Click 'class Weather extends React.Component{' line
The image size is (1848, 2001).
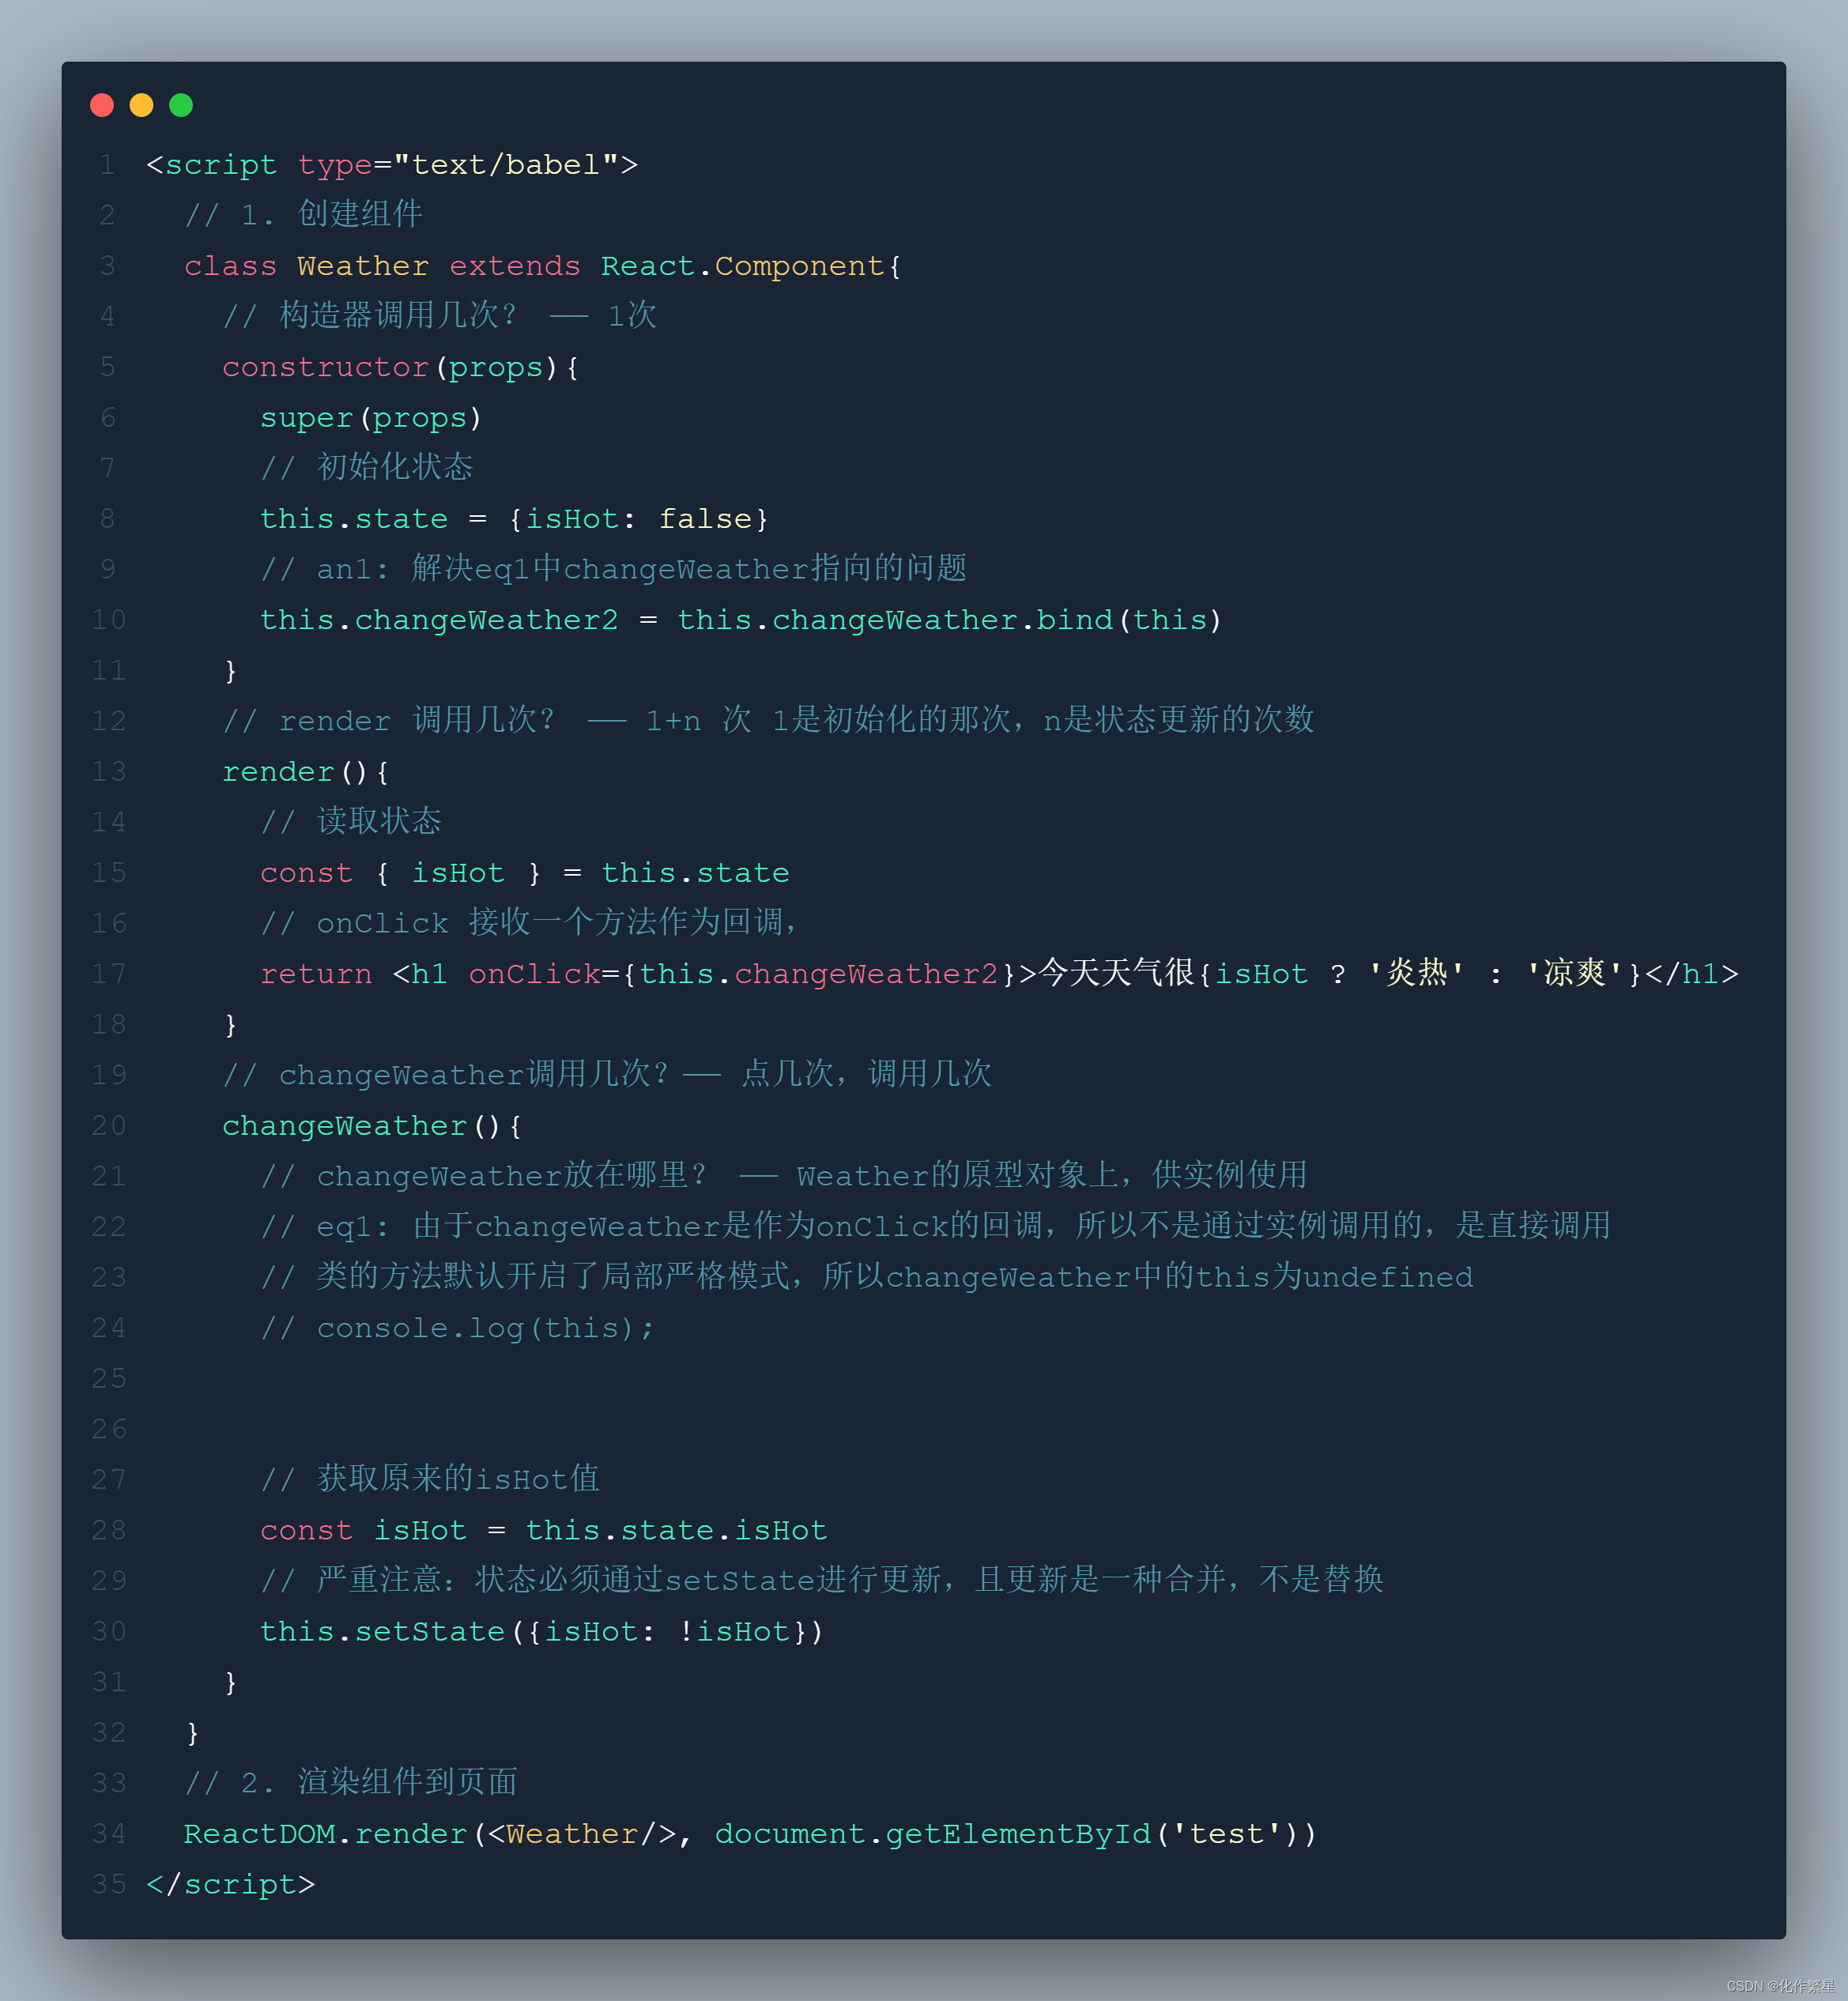(x=543, y=266)
